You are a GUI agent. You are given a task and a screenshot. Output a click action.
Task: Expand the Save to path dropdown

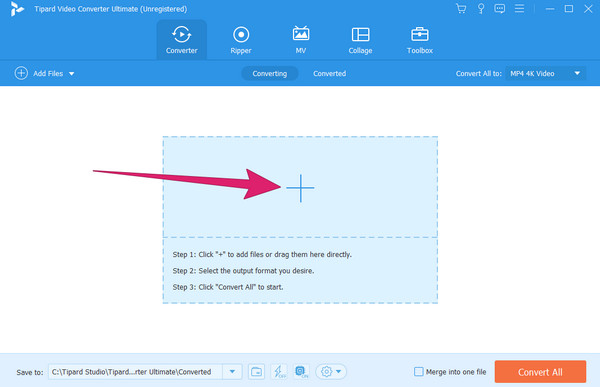[232, 372]
